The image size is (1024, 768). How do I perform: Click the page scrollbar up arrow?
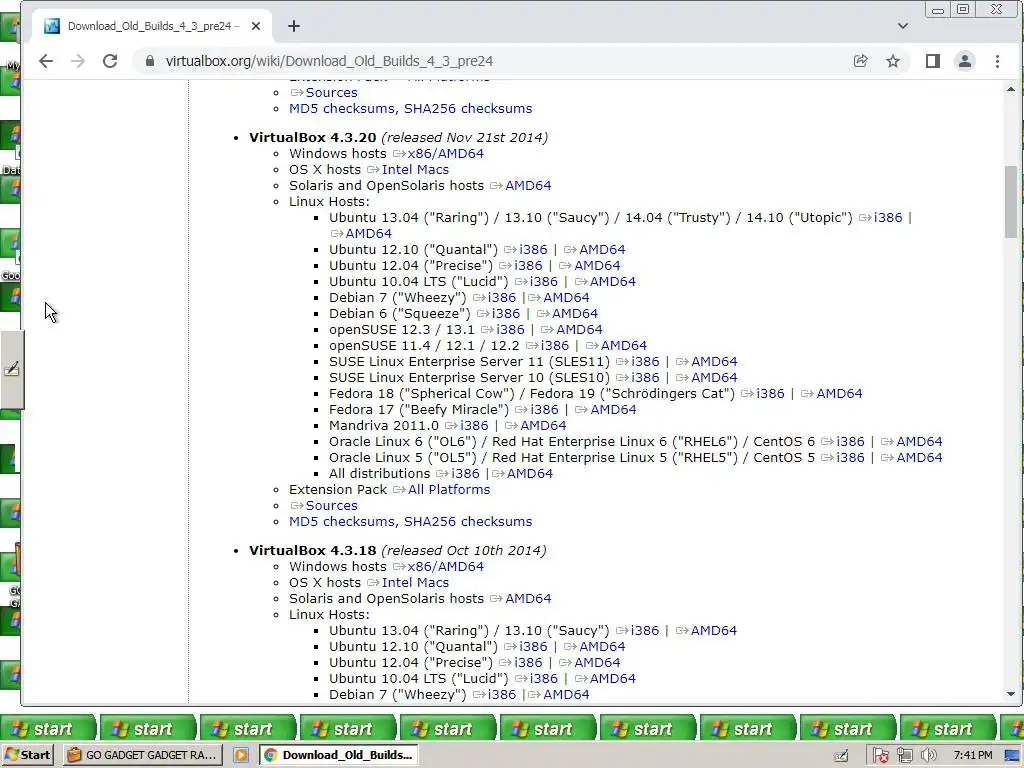tap(1011, 89)
